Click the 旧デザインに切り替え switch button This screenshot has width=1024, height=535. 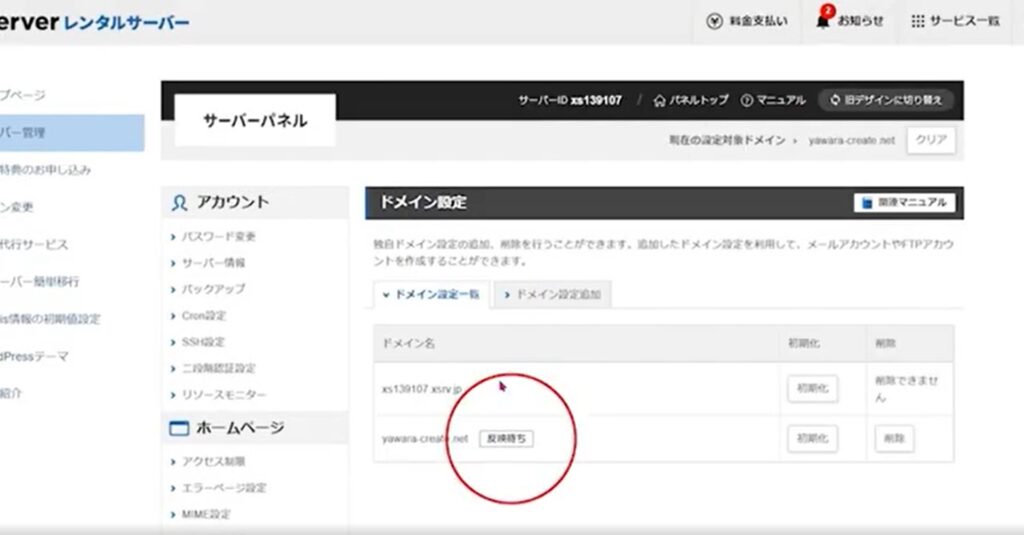(x=886, y=100)
